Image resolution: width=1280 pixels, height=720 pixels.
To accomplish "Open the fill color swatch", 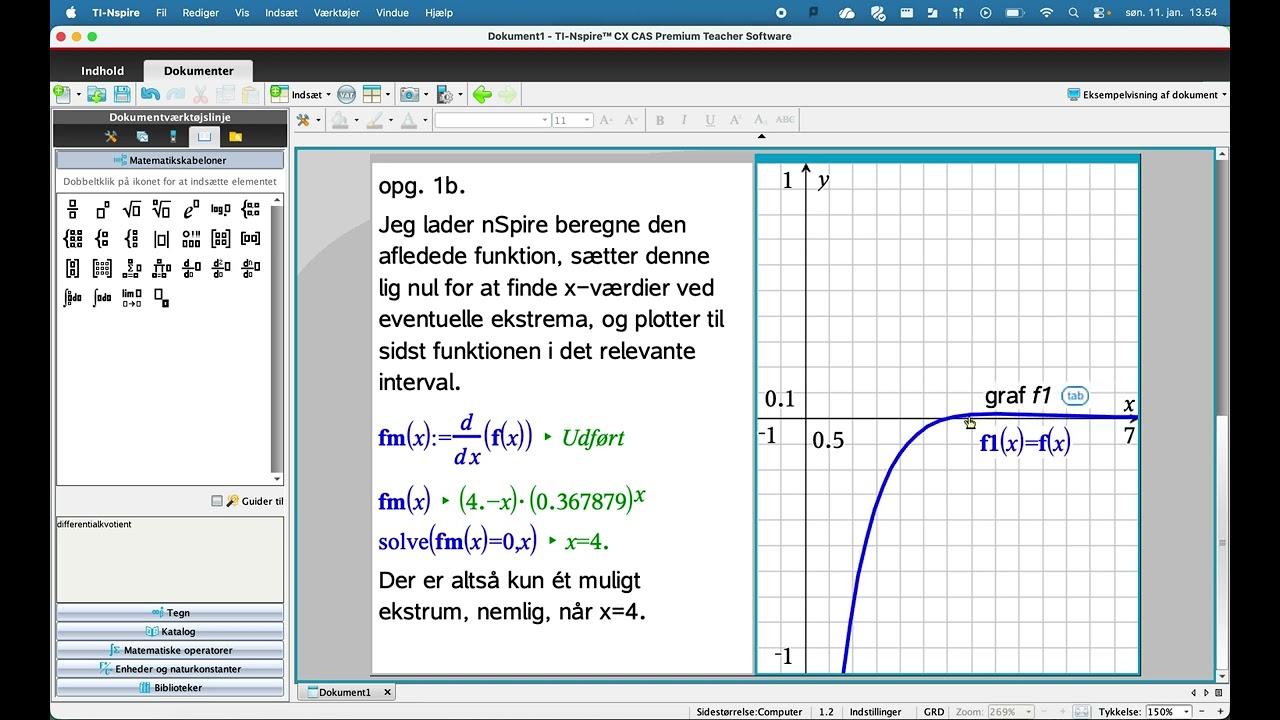I will (339, 120).
